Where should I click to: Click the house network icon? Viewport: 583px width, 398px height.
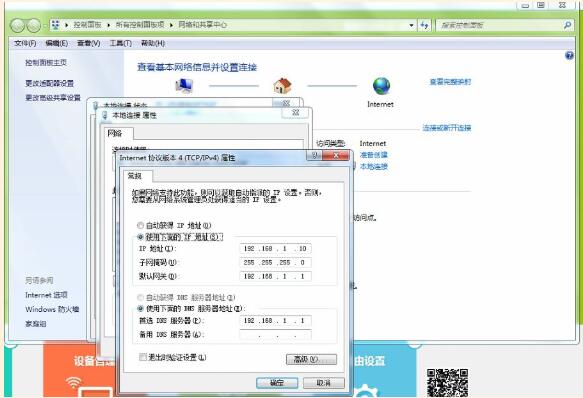tap(282, 86)
